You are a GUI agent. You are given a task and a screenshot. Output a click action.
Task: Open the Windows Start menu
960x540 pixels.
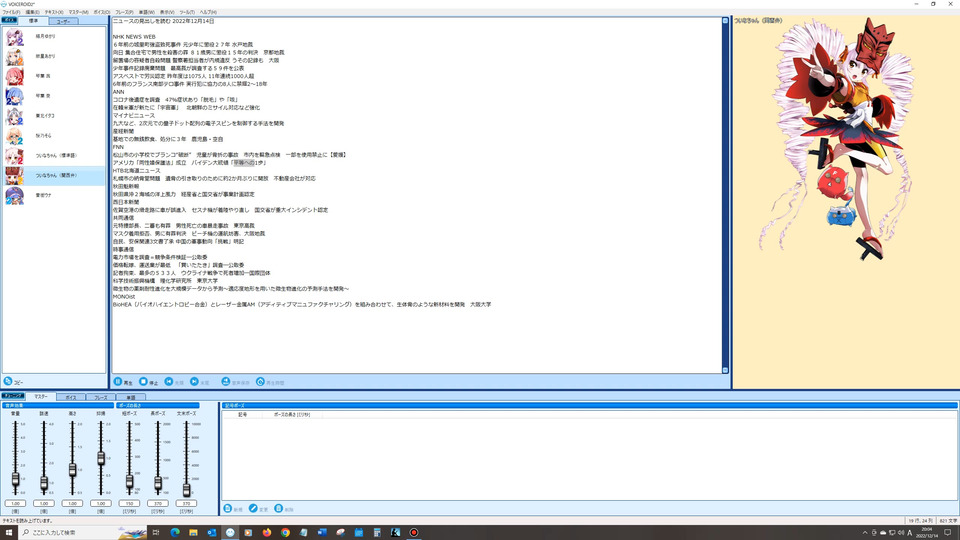pos(9,532)
